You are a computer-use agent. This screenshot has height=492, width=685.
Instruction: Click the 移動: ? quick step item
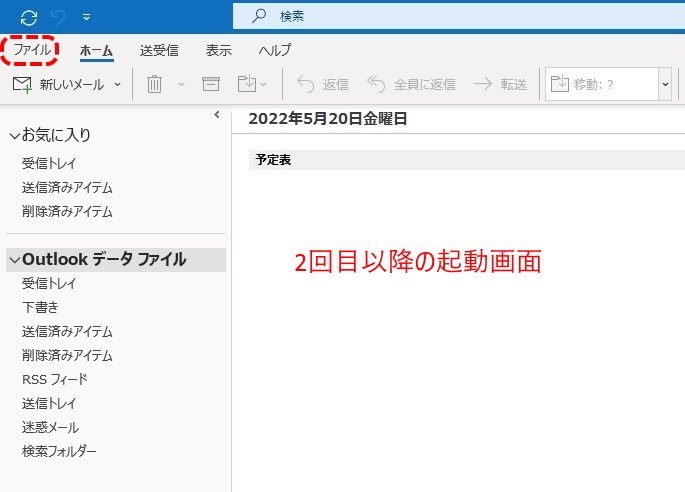pos(602,84)
